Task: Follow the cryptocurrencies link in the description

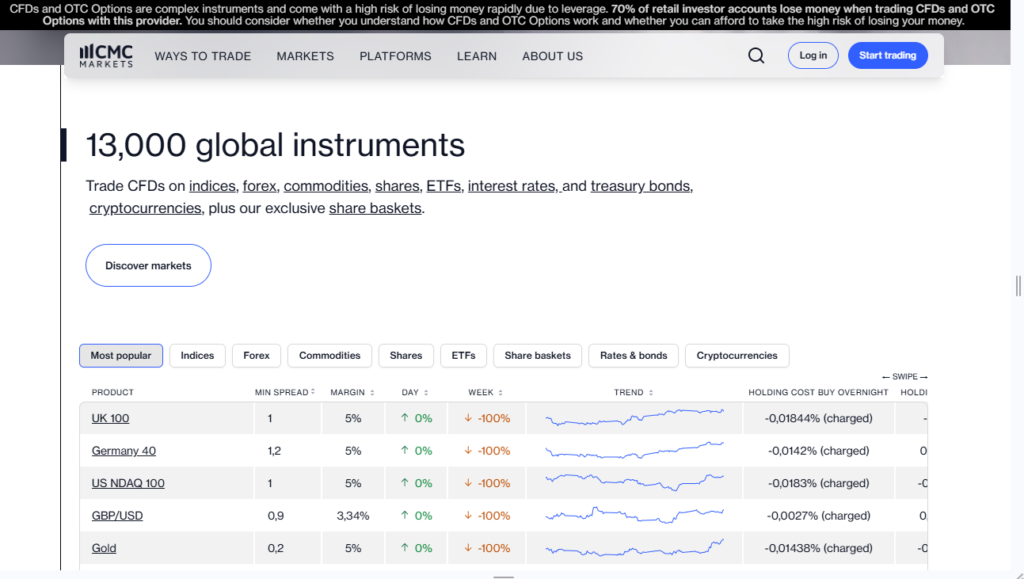Action: pyautogui.click(x=145, y=208)
